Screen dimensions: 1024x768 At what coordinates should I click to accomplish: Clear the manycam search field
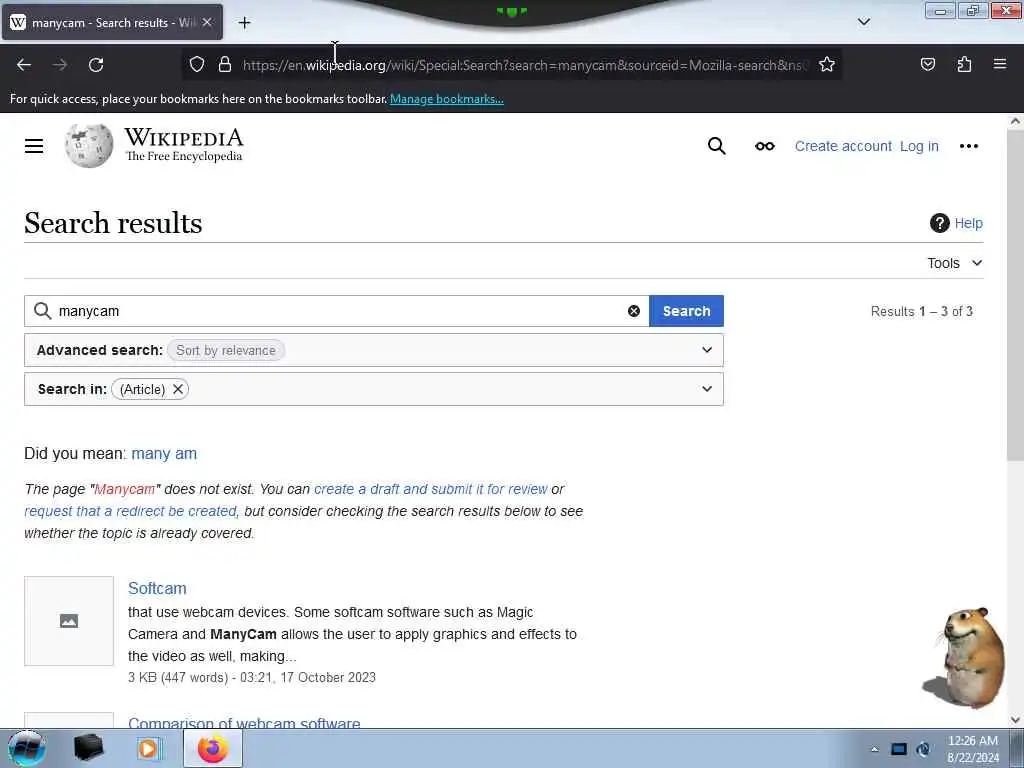pyautogui.click(x=633, y=312)
